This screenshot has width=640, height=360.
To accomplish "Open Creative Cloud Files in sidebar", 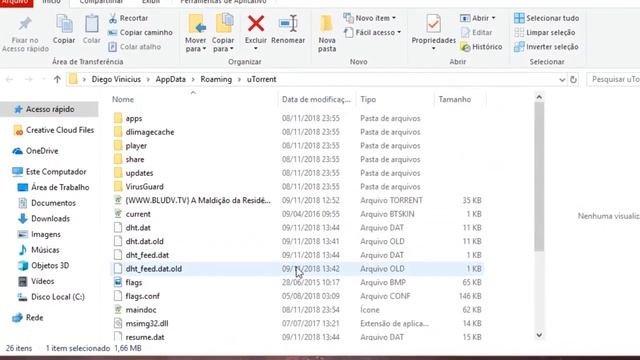I will (x=53, y=130).
